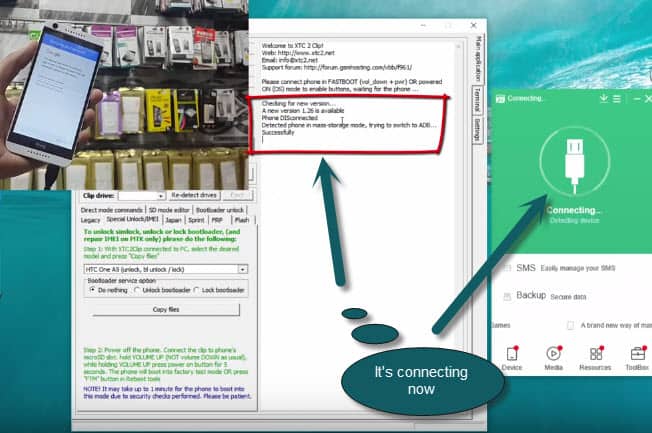Open the Legacy tab
Screen dimensions: 652x433
[91, 220]
